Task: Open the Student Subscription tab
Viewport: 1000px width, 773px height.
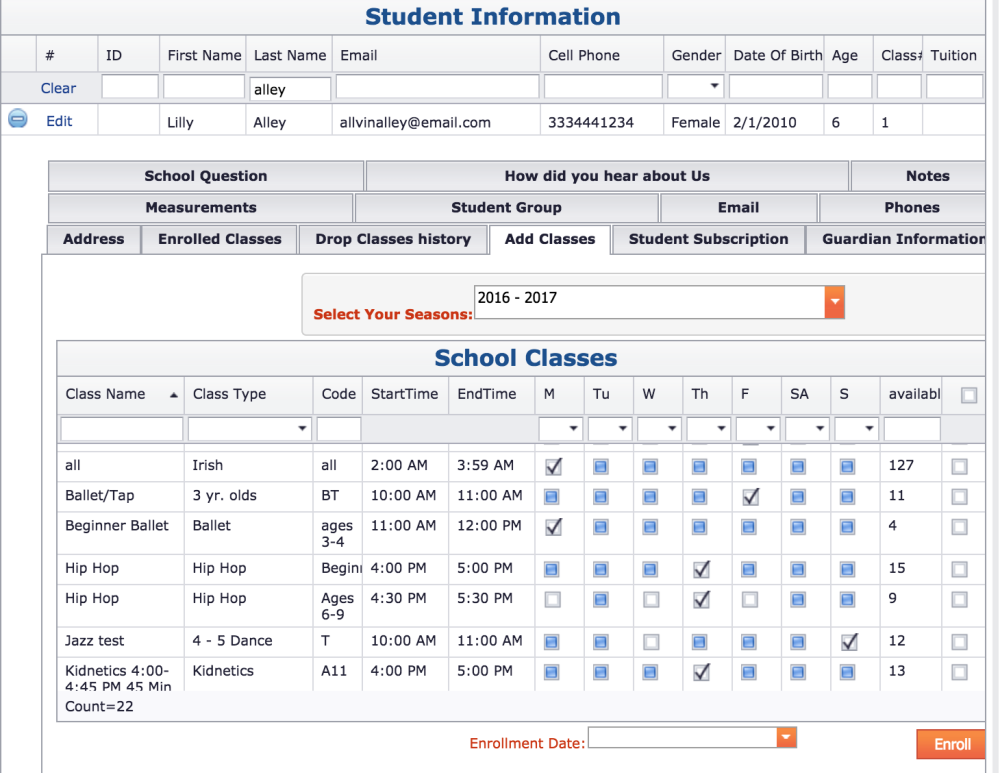Action: (x=708, y=239)
